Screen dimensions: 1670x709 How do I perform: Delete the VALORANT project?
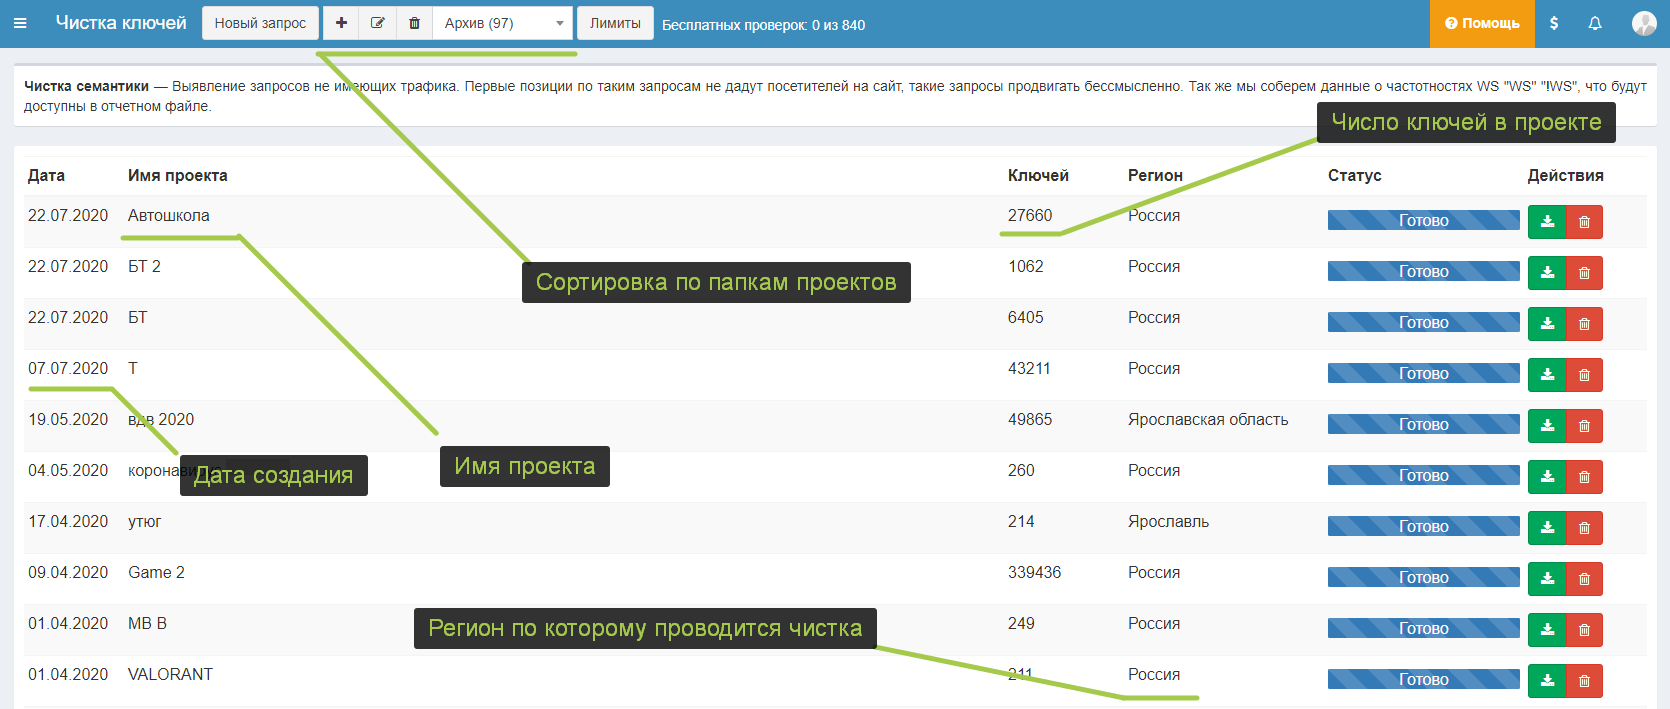click(x=1584, y=681)
